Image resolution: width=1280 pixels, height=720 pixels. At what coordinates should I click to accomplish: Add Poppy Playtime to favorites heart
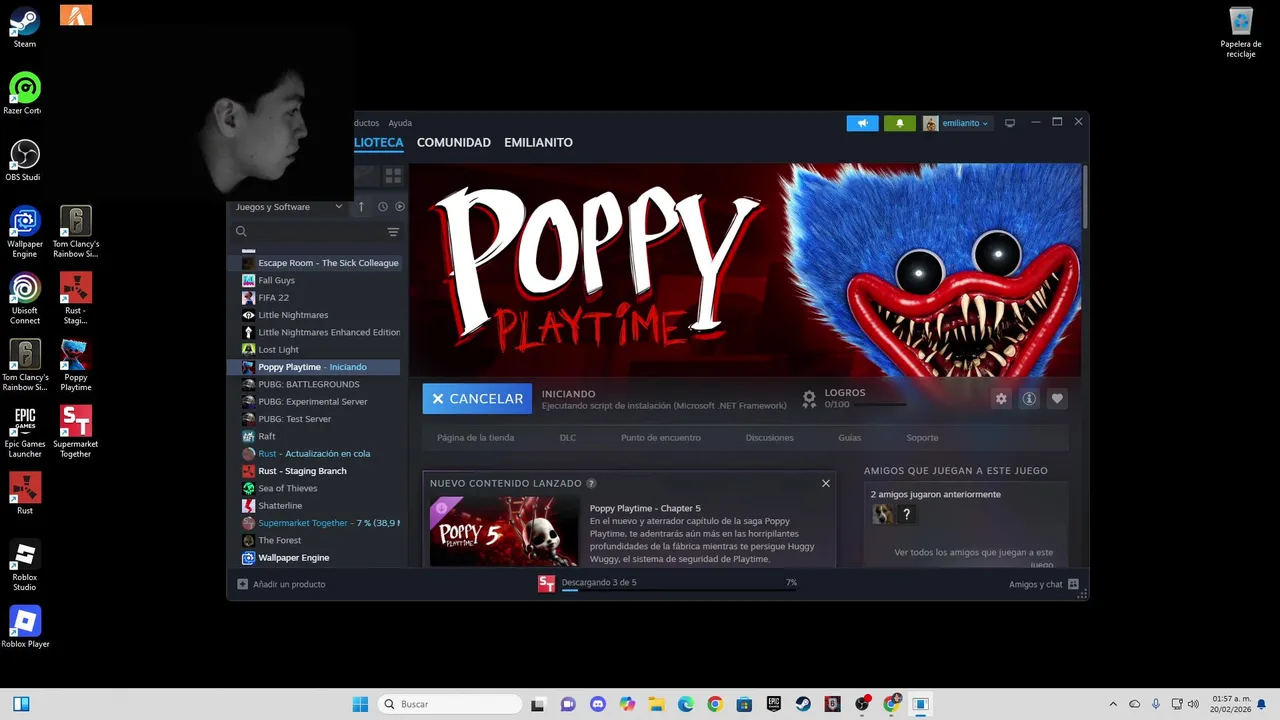pyautogui.click(x=1057, y=398)
